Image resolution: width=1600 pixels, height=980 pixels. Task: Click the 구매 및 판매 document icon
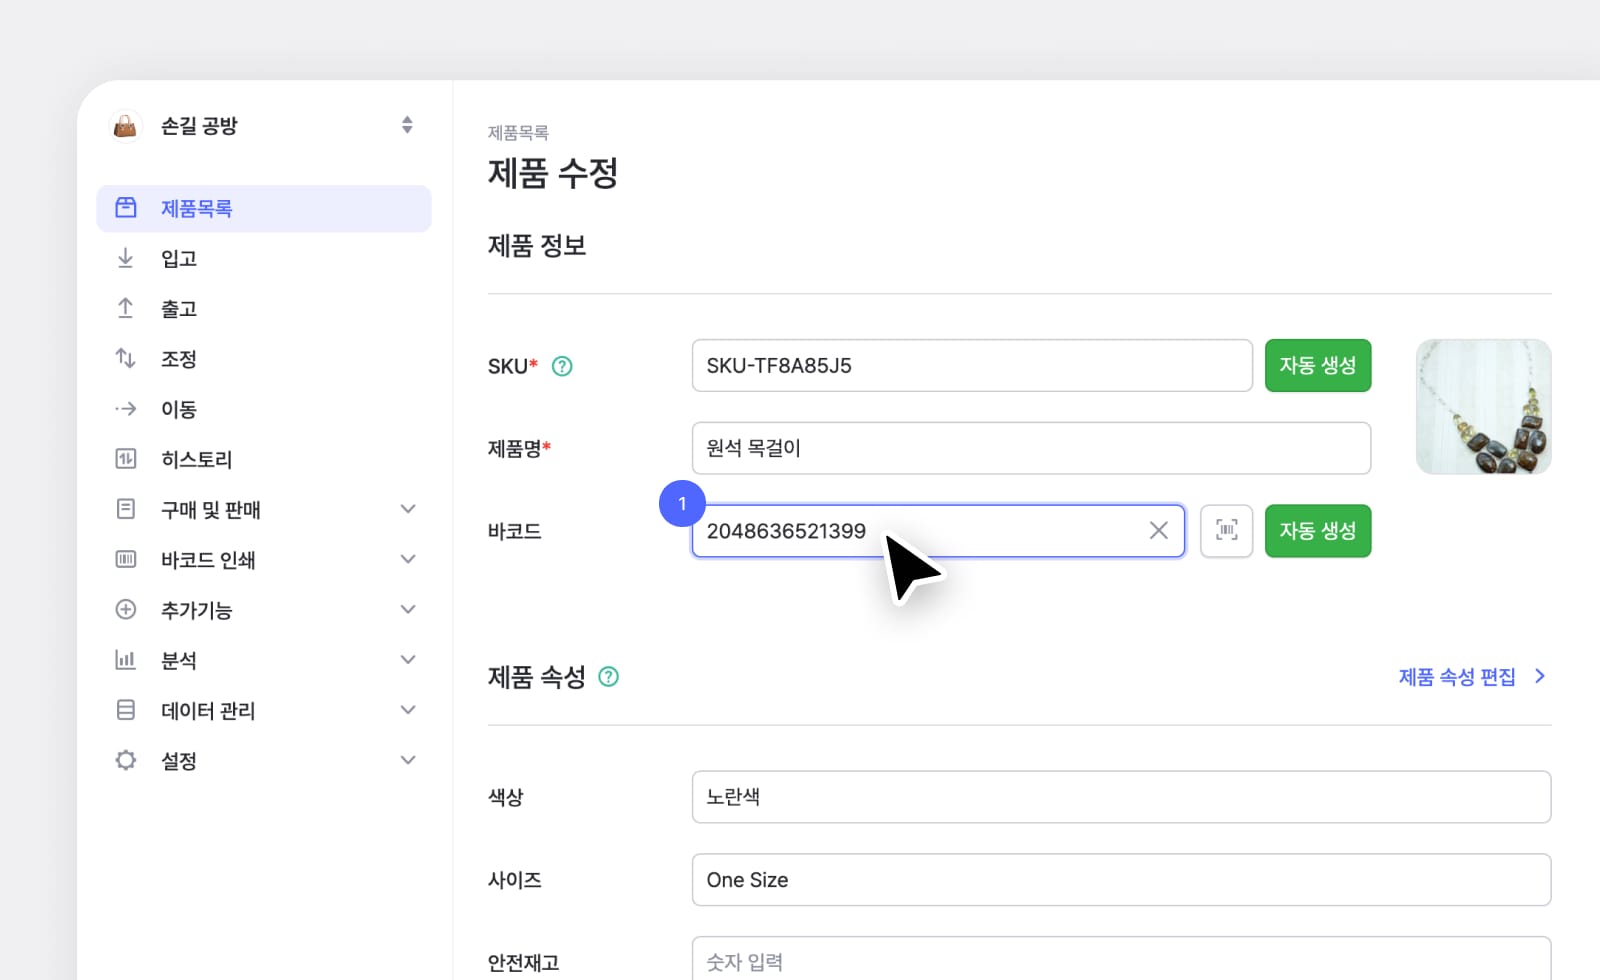[x=126, y=509]
